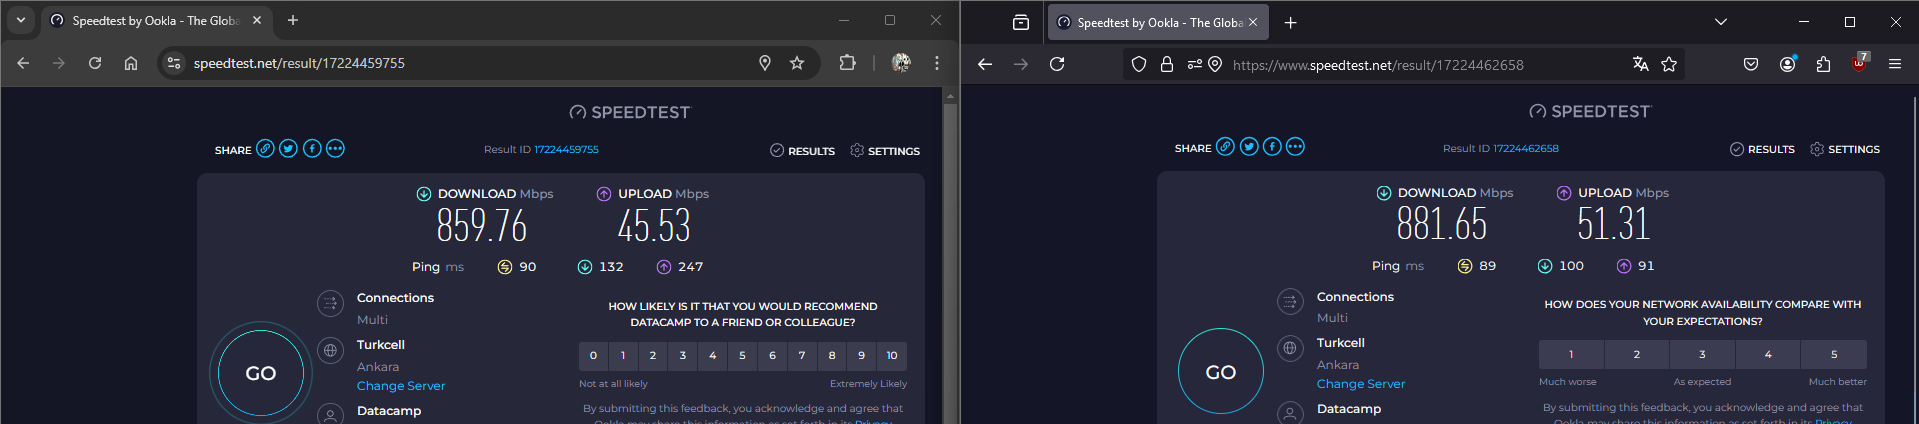Close the Speedtest tab in Chrome

pyautogui.click(x=257, y=20)
